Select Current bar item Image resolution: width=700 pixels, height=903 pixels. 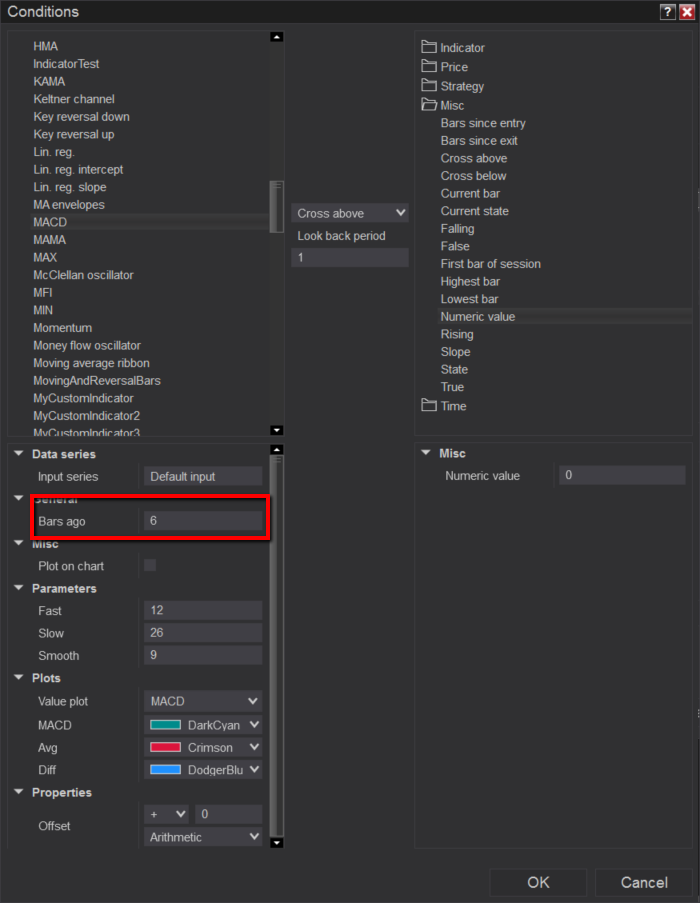point(470,194)
